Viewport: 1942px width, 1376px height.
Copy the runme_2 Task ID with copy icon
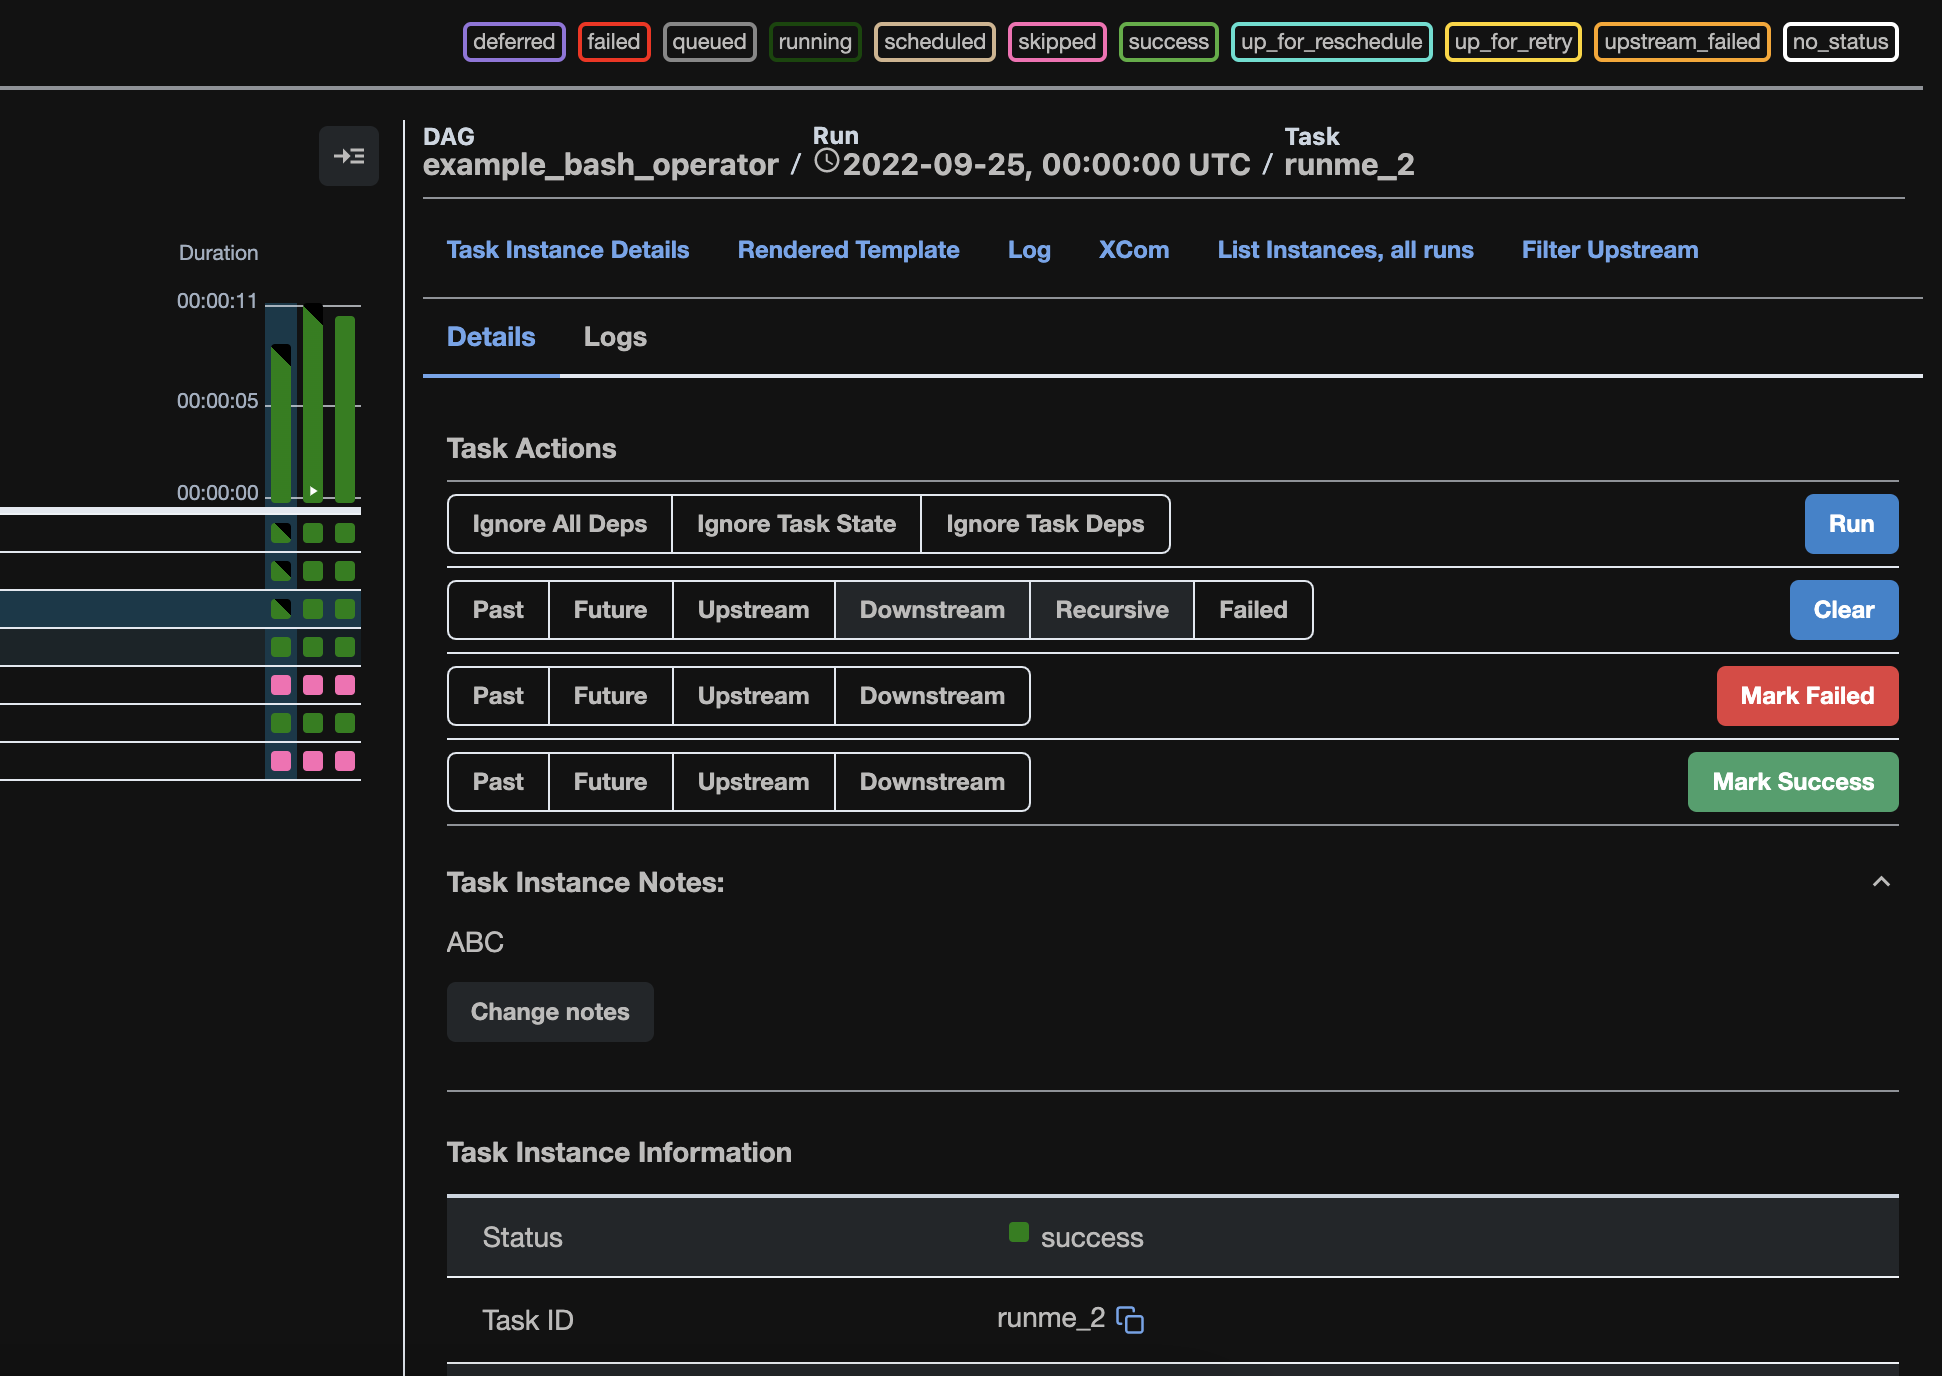click(1130, 1320)
